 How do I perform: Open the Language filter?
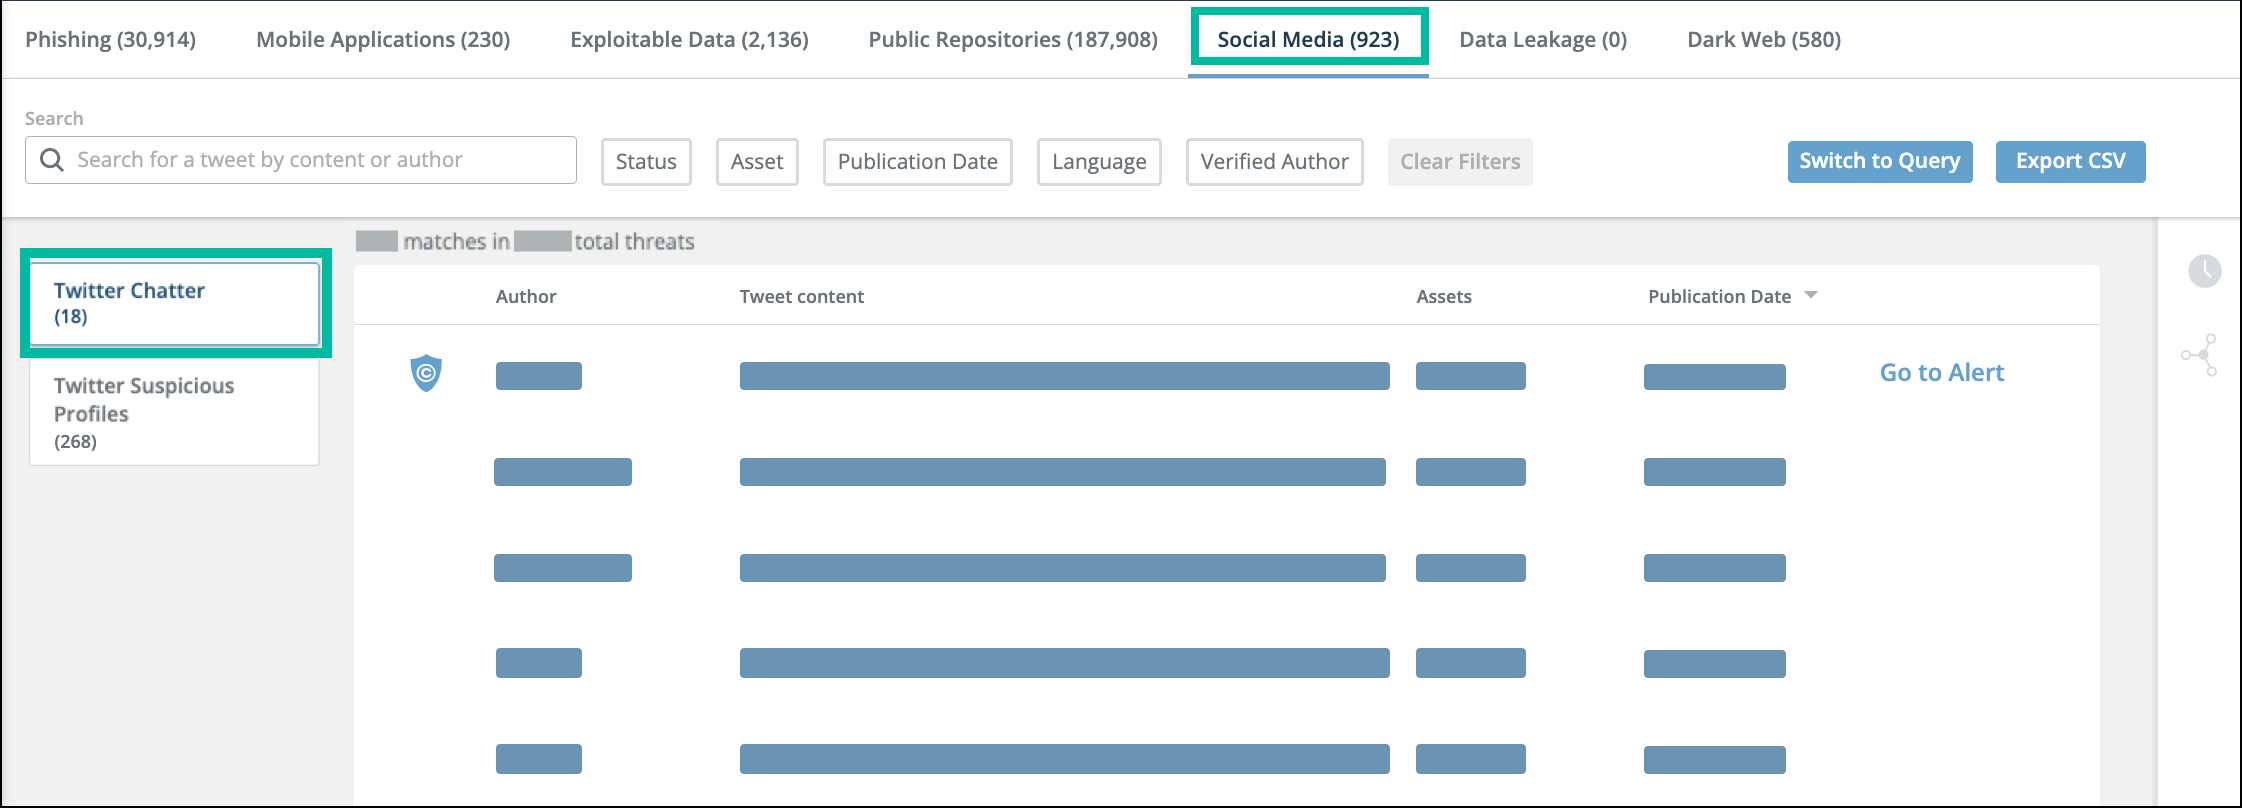[1099, 162]
